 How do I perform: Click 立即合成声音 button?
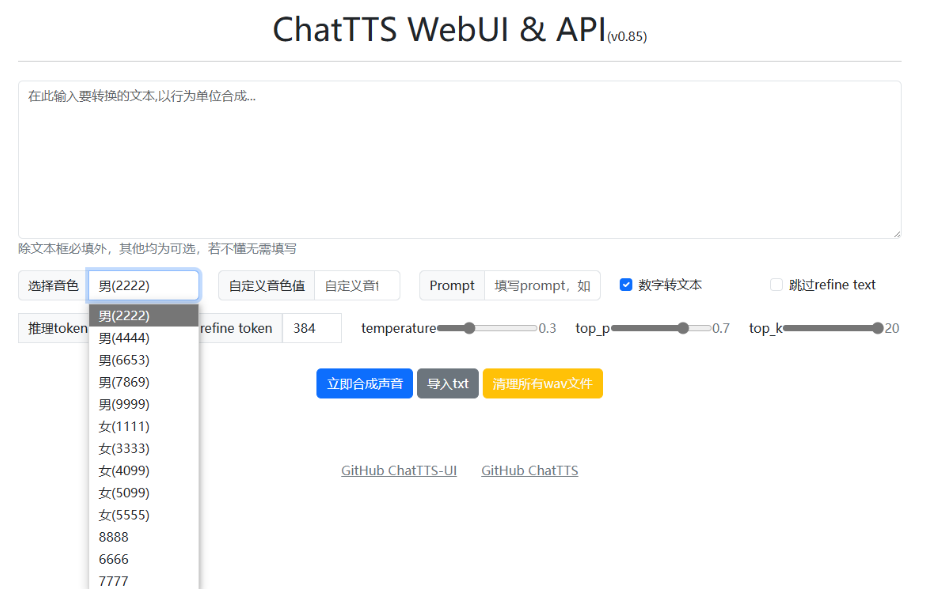[x=364, y=384]
